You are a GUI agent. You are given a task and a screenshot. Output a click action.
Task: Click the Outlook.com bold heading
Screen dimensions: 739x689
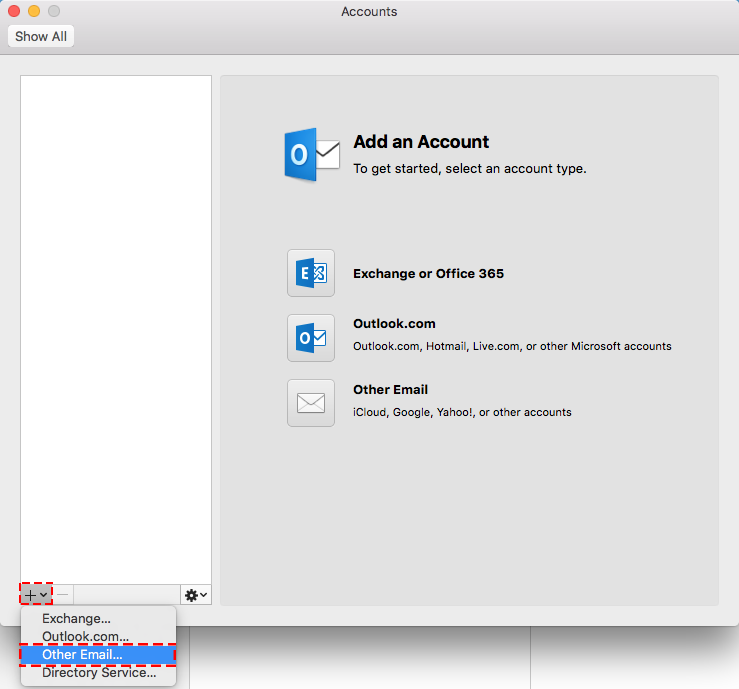tap(394, 324)
